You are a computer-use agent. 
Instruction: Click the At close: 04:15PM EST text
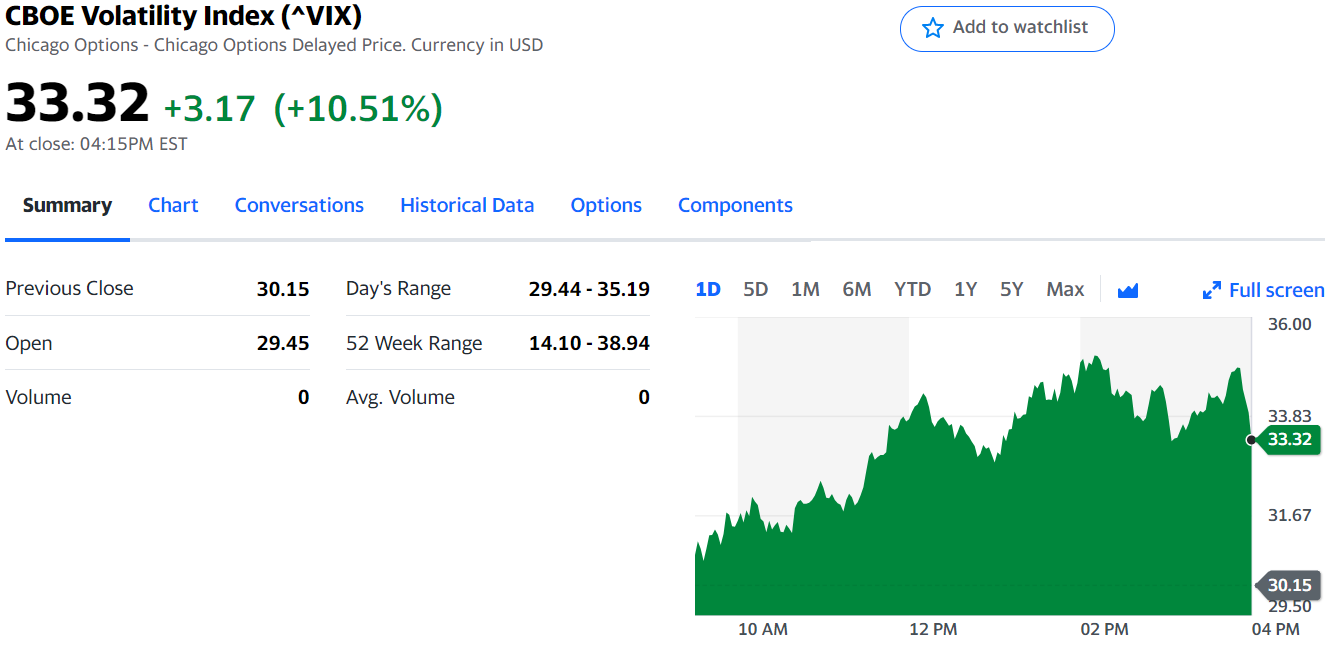tap(96, 144)
